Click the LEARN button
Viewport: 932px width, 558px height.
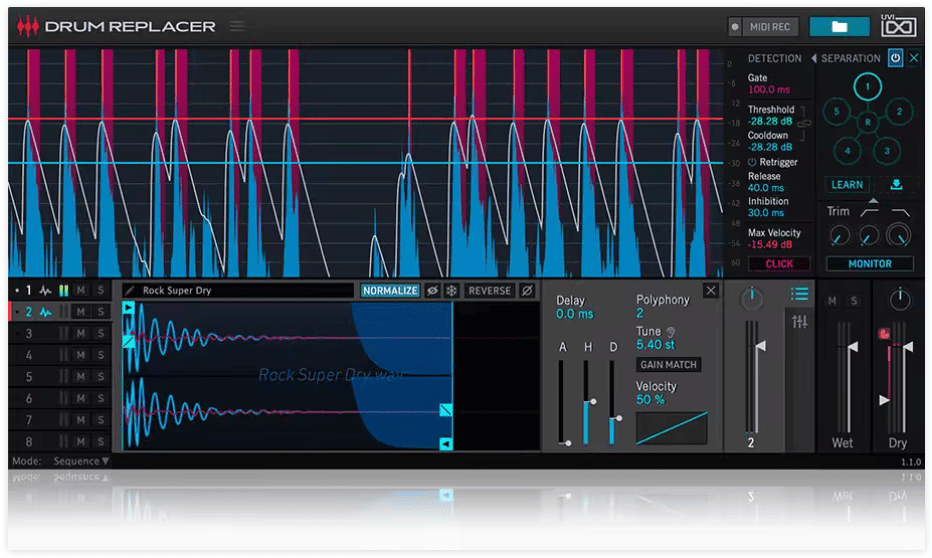tap(847, 185)
